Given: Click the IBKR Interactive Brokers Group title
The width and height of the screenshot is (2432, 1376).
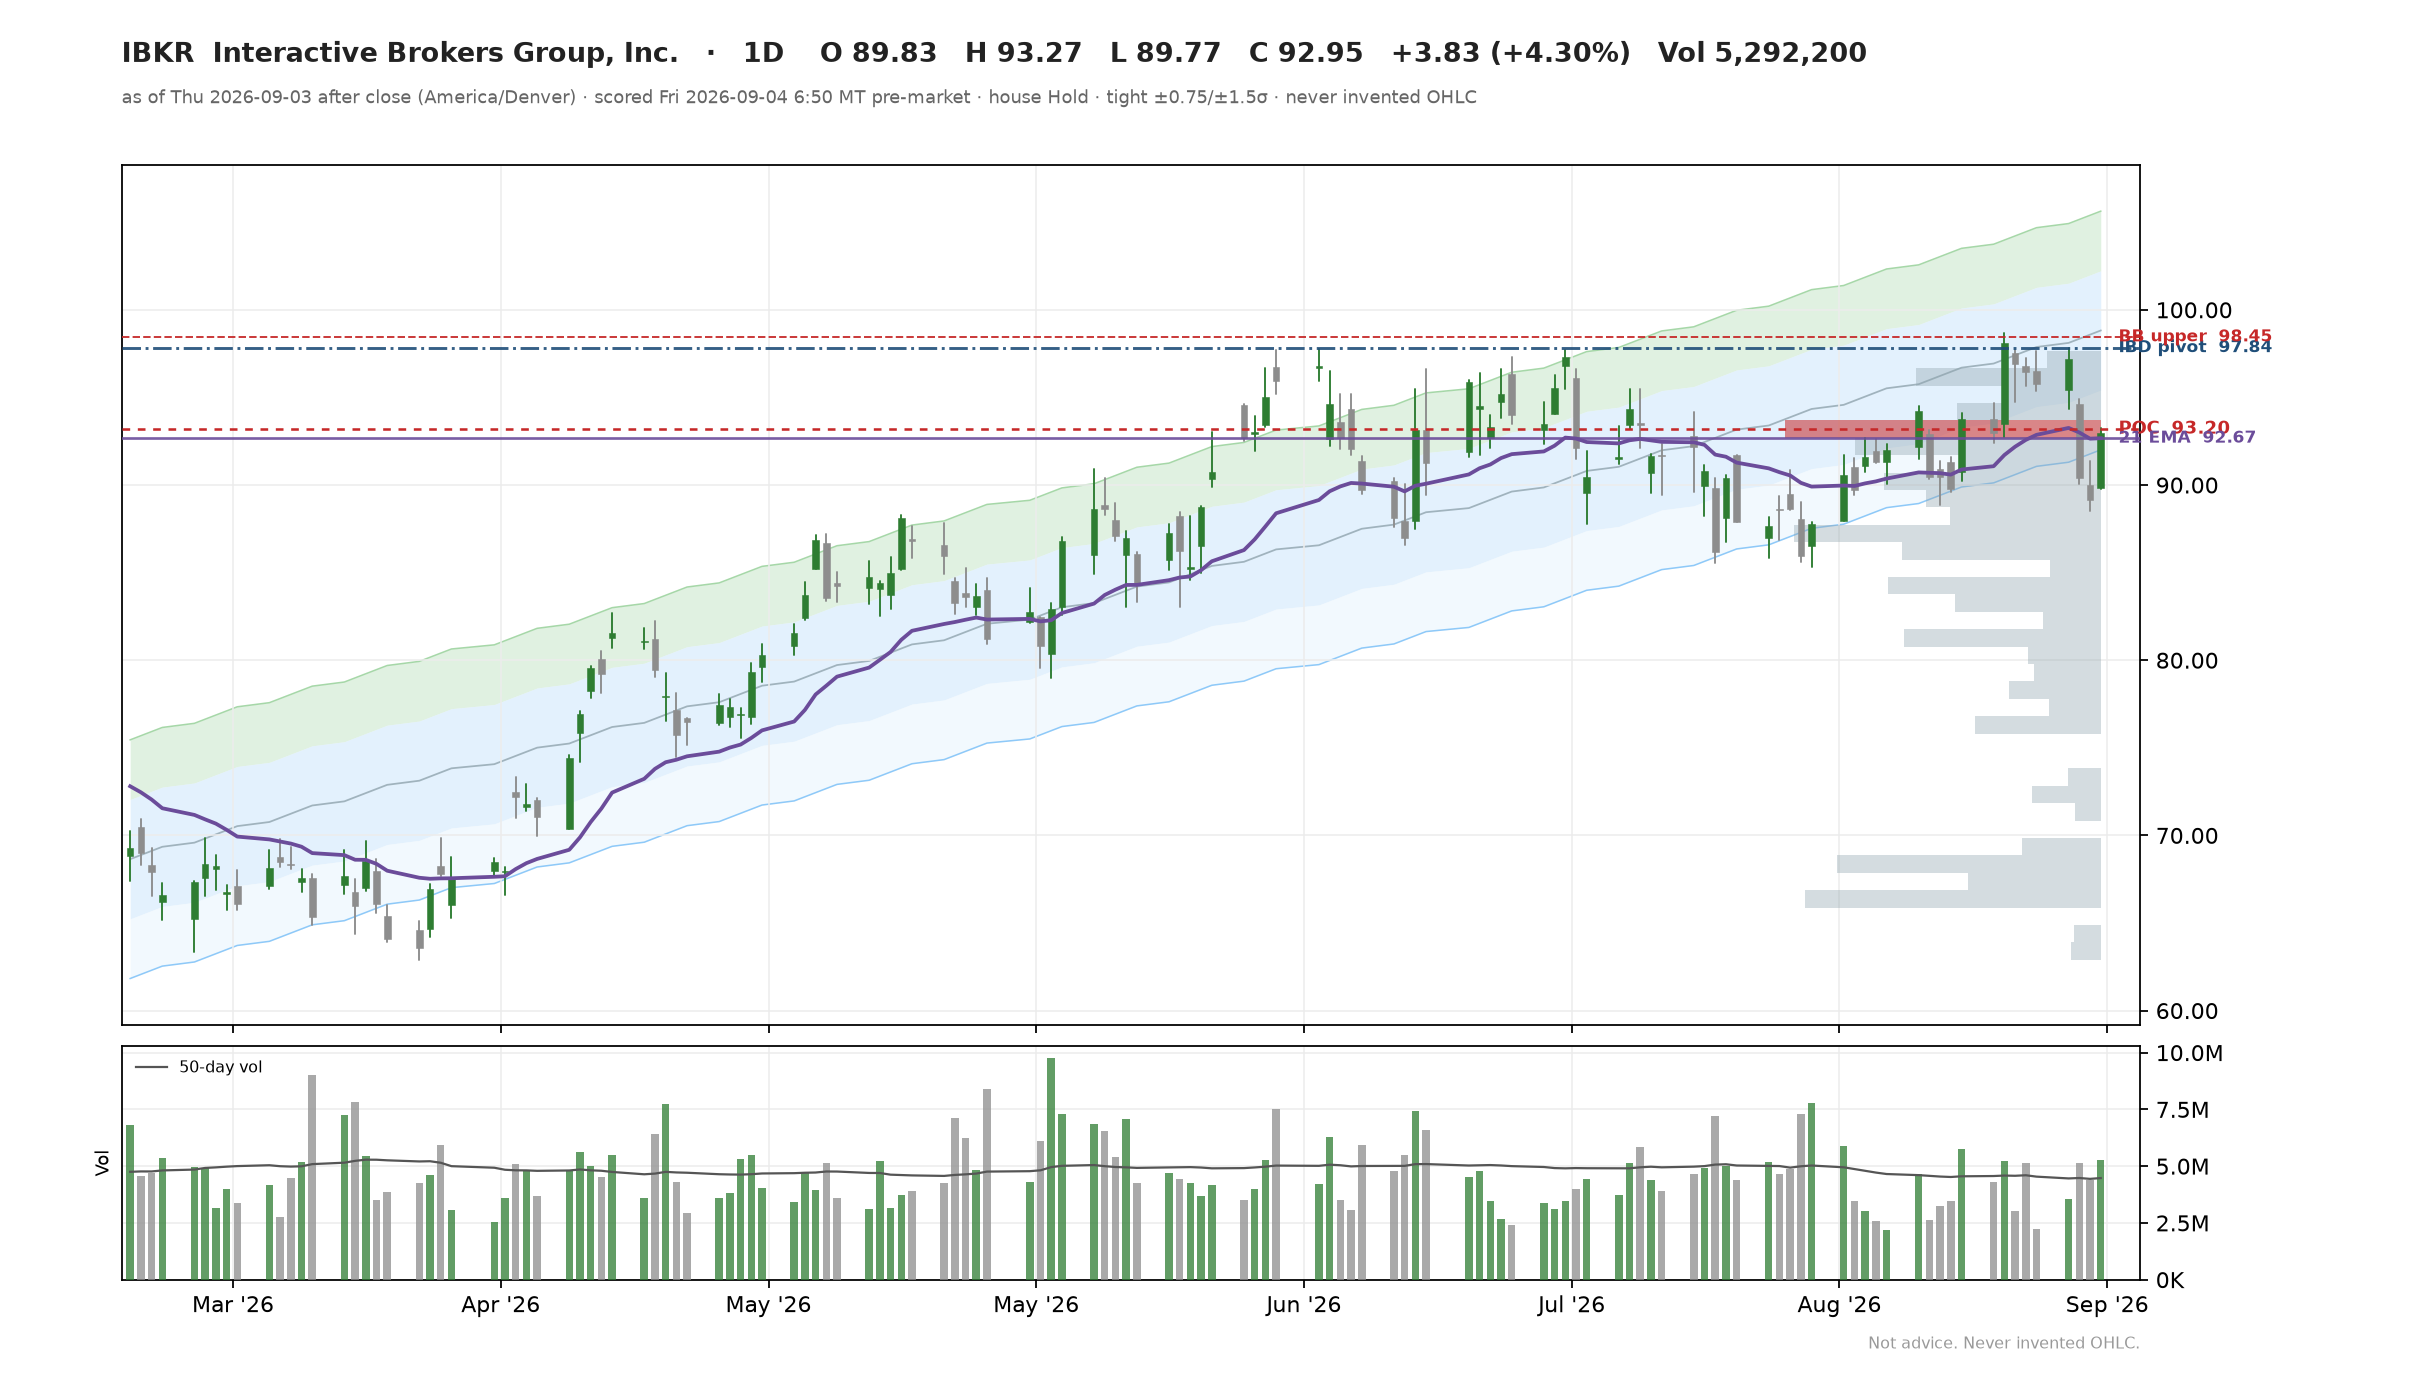Looking at the screenshot, I should [x=400, y=53].
